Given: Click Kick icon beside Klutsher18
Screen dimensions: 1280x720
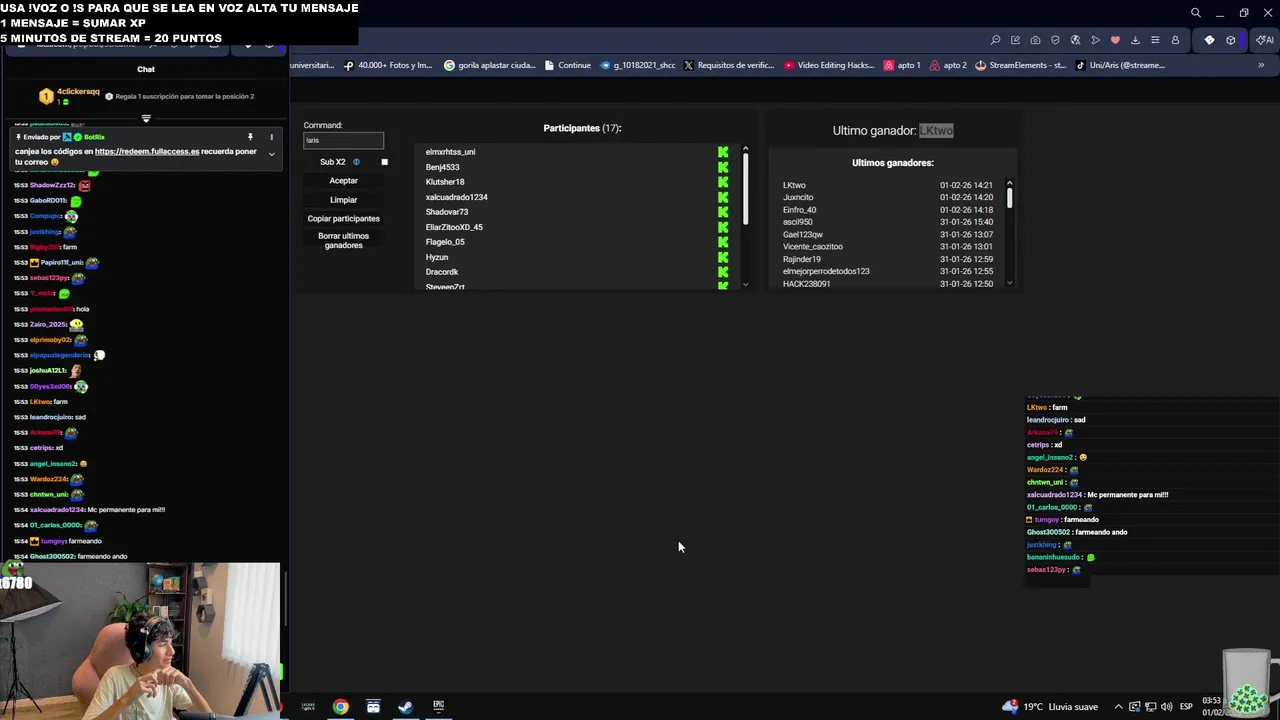Looking at the screenshot, I should 723,182.
